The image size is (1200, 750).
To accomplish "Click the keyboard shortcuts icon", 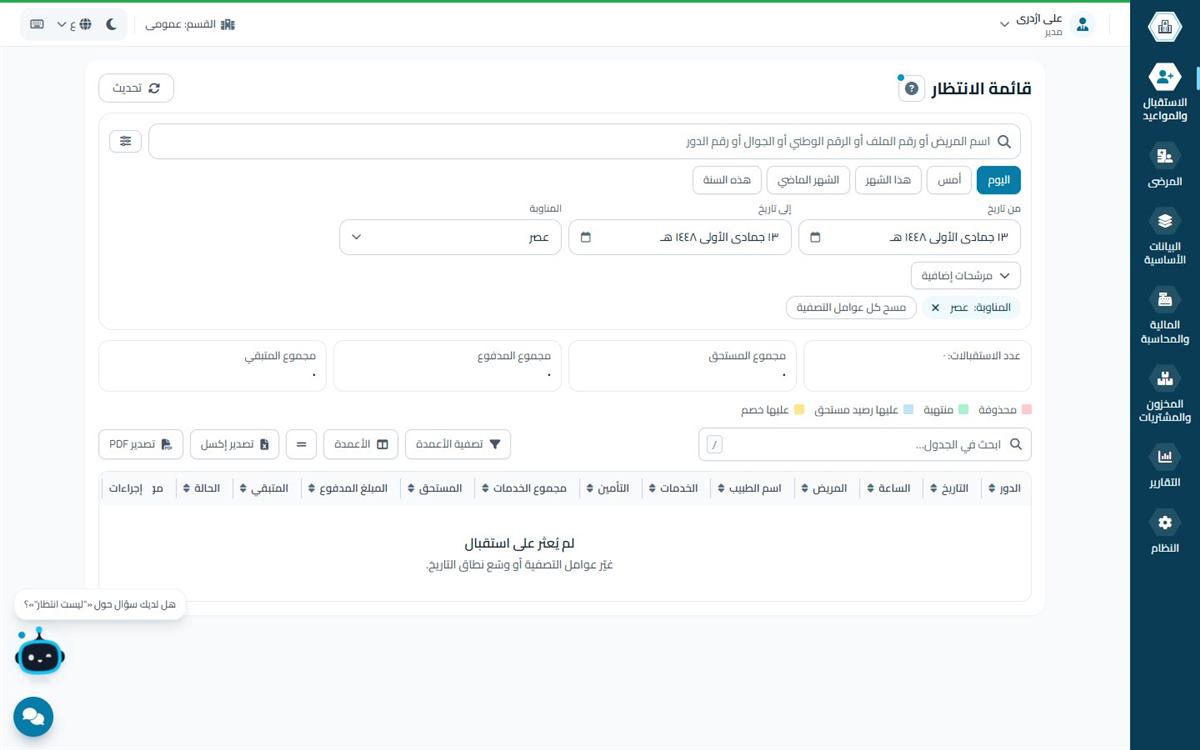I will pos(37,24).
